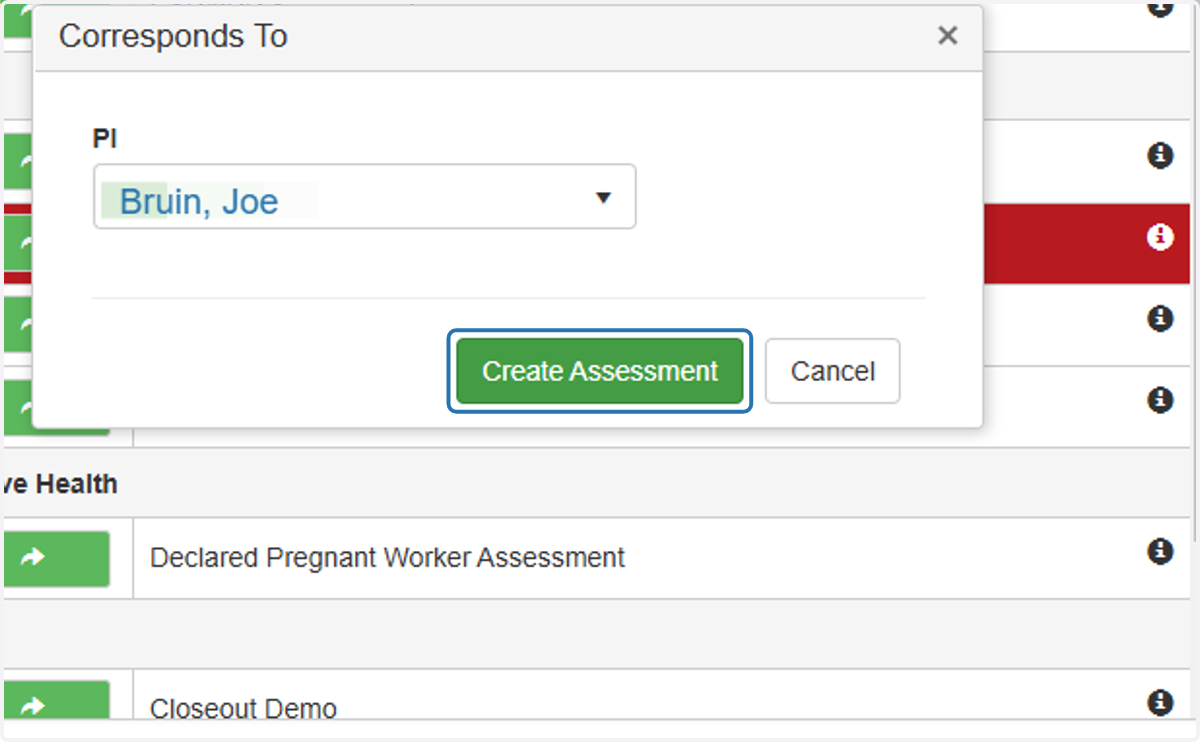The height and width of the screenshot is (742, 1200).
Task: Click info icon in row above Health heading
Action: 1160,400
